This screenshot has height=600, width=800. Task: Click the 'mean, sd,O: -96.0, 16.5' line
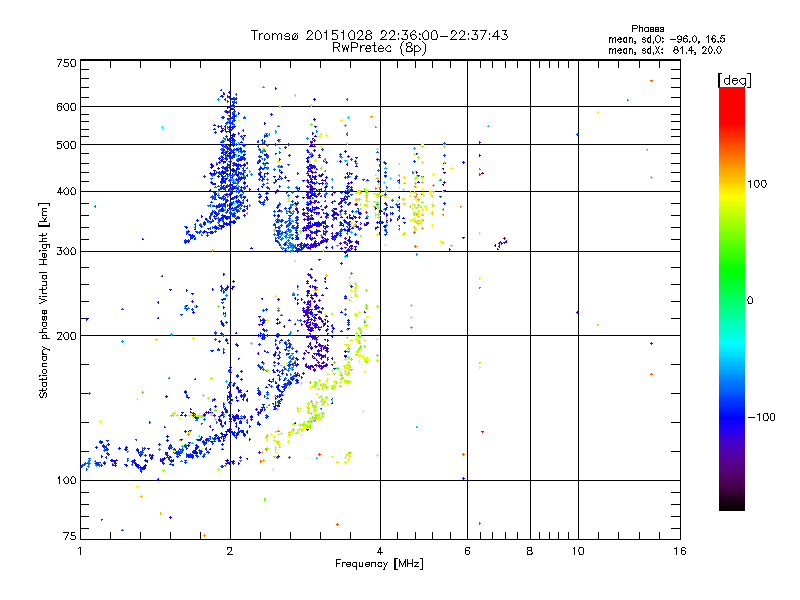(x=666, y=39)
